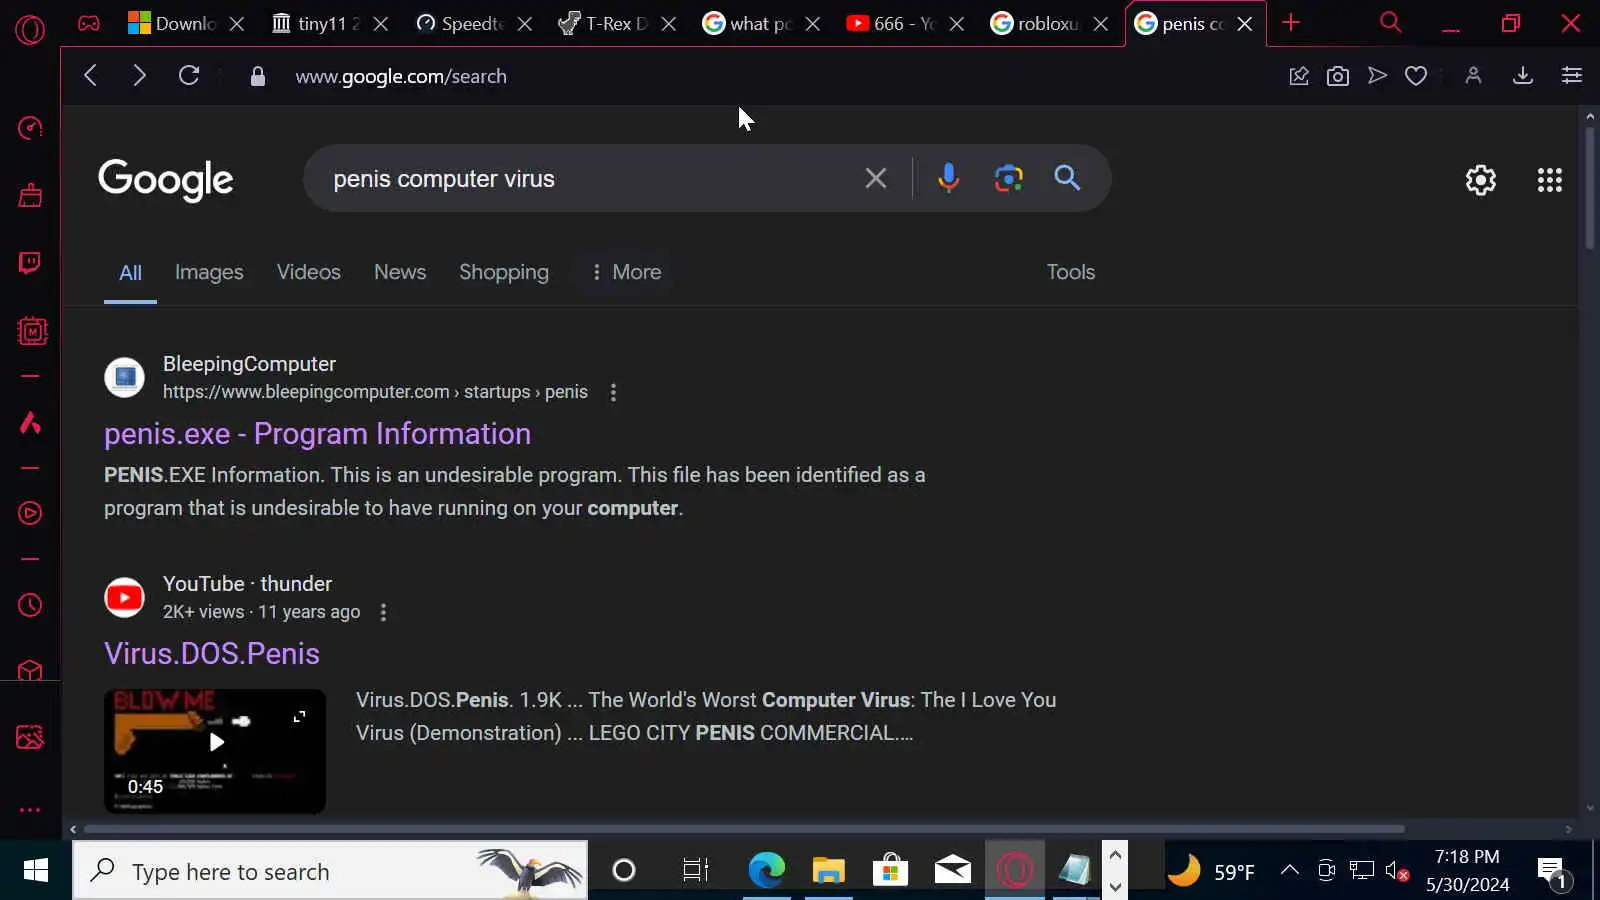Open Extensions cube icon in sidebar
This screenshot has height=900, width=1600.
[x=30, y=671]
